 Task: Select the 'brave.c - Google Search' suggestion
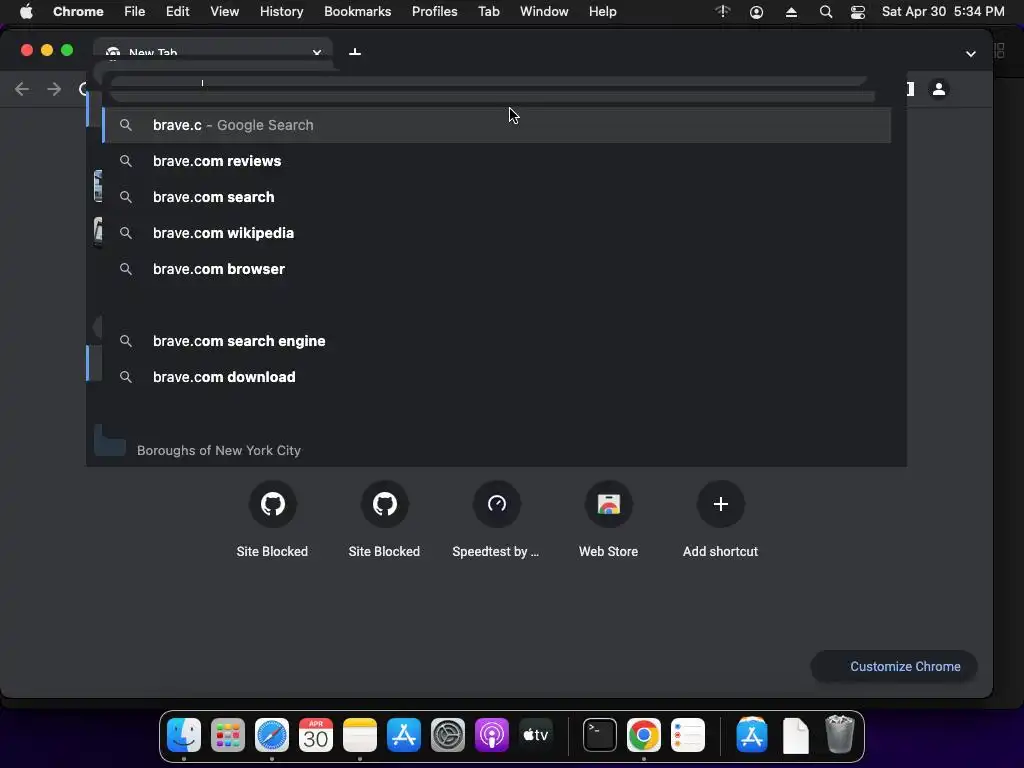pos(497,125)
